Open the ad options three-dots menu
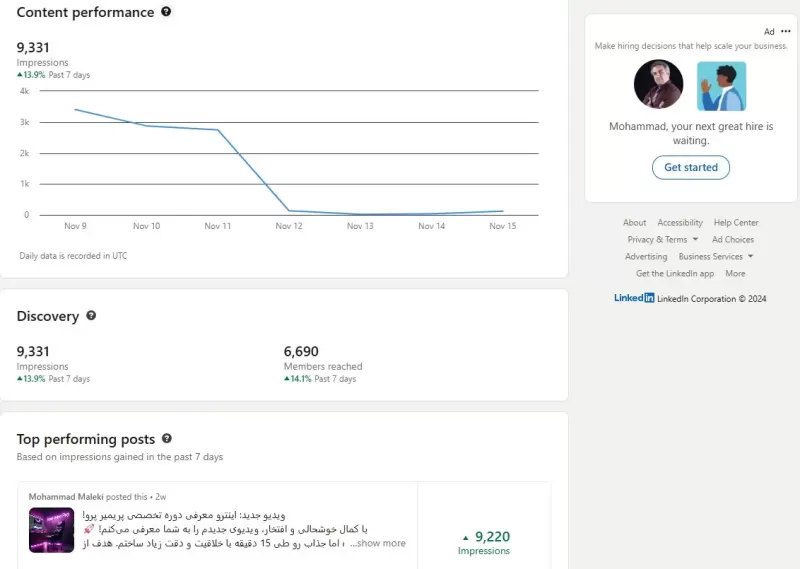The image size is (800, 569). click(x=786, y=31)
